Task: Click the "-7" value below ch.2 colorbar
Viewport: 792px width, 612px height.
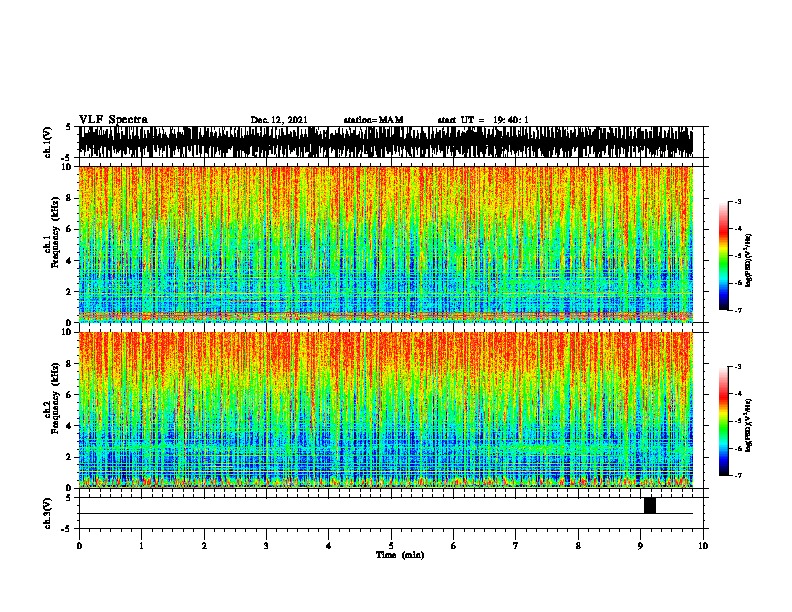Action: coord(737,475)
